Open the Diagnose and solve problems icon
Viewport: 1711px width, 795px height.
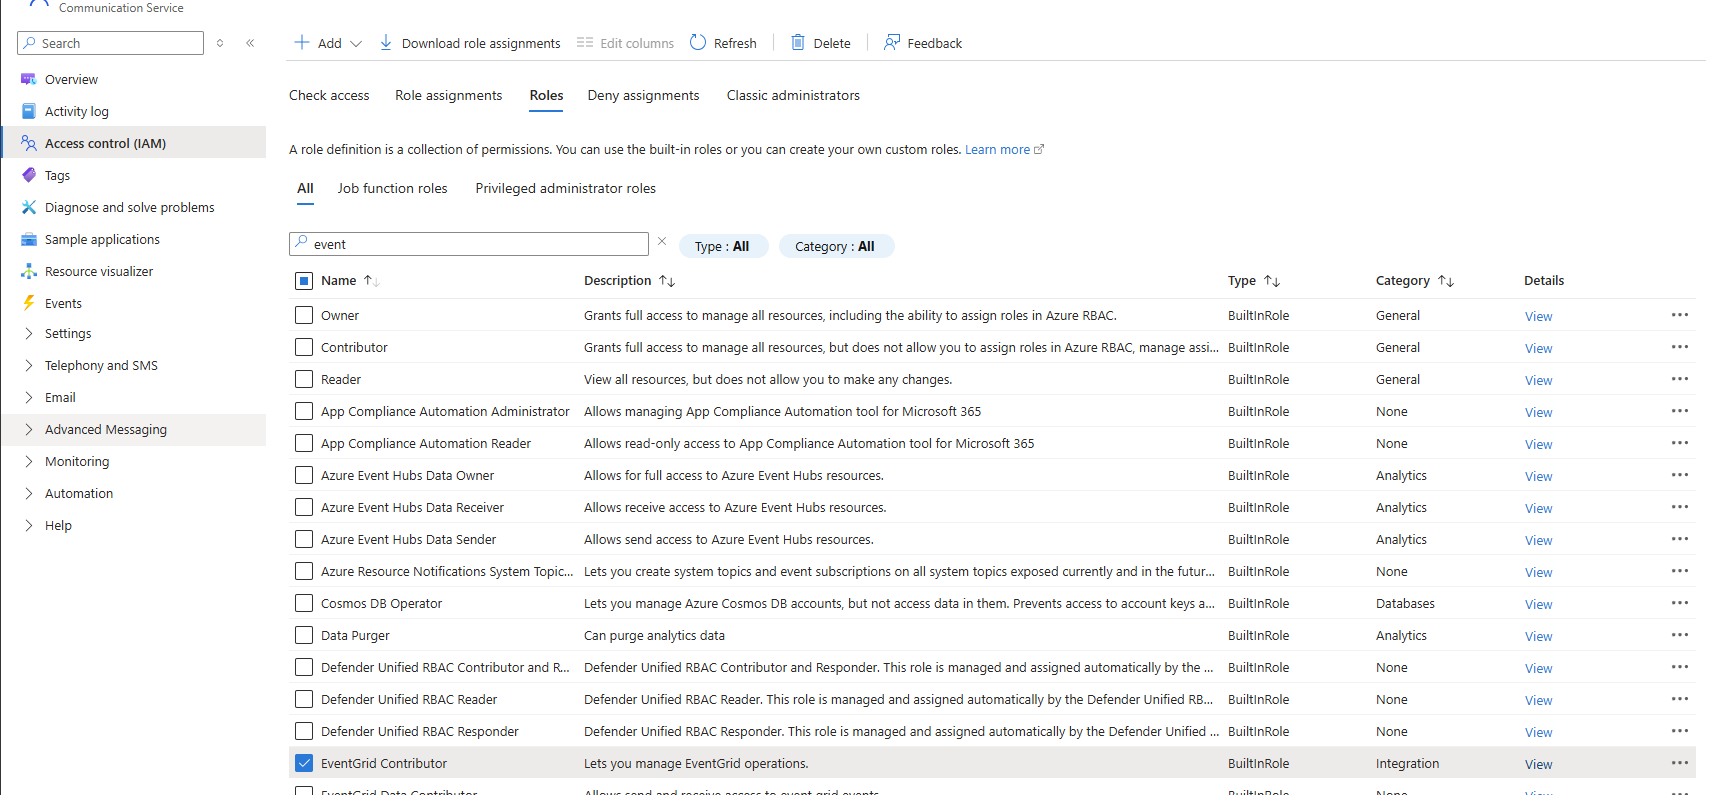[x=29, y=207]
